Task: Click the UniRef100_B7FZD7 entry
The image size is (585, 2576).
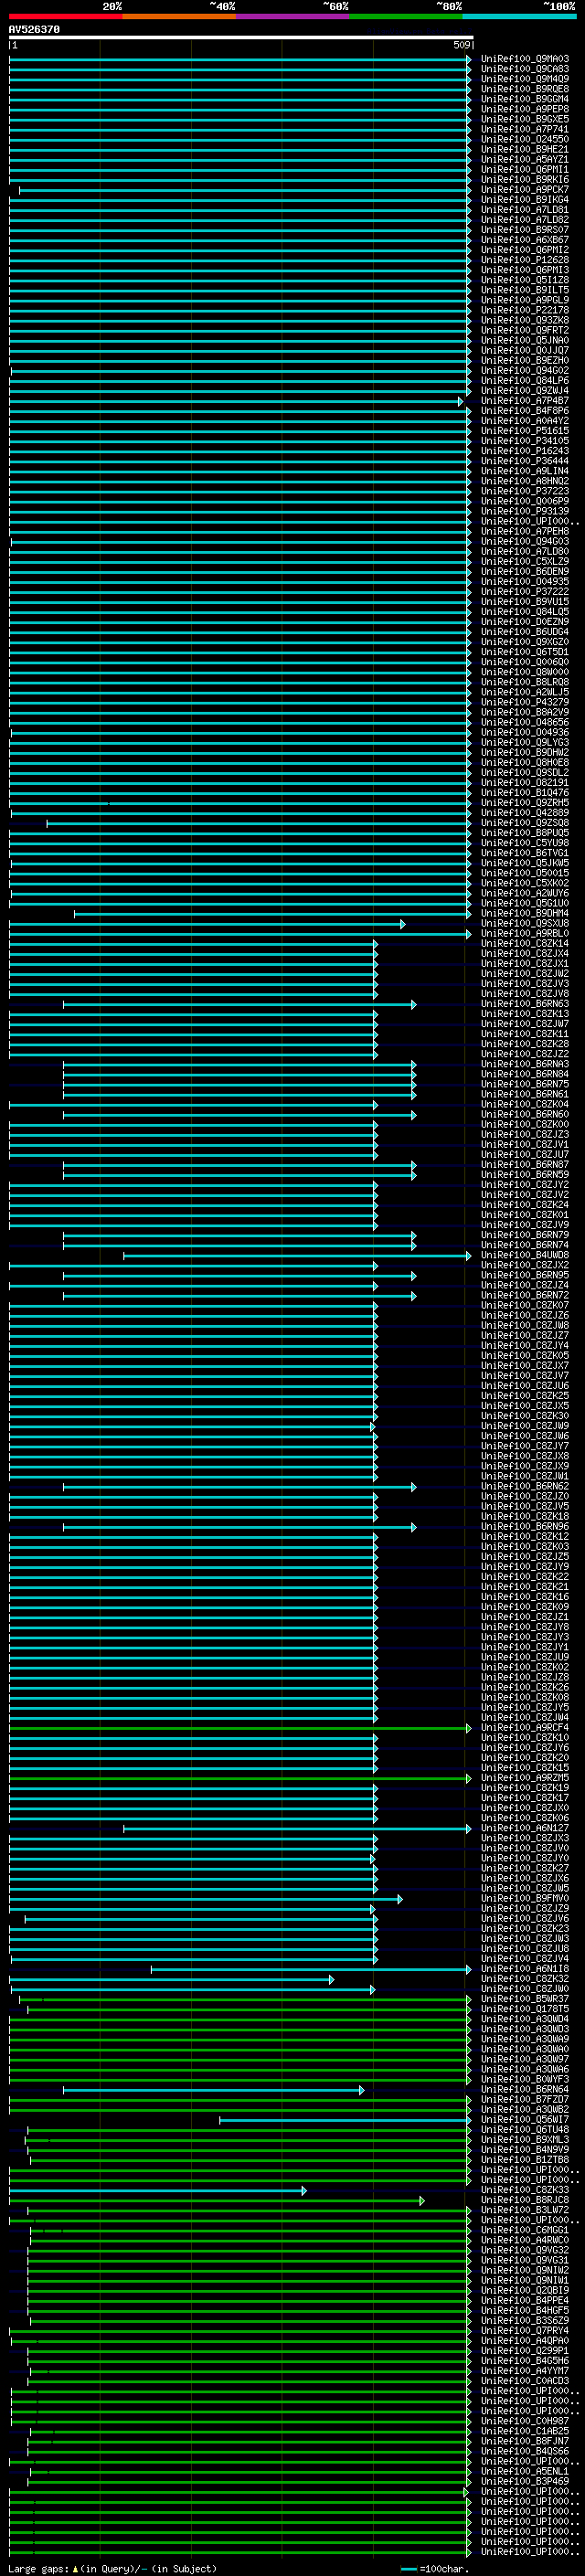Action: click(x=525, y=2099)
